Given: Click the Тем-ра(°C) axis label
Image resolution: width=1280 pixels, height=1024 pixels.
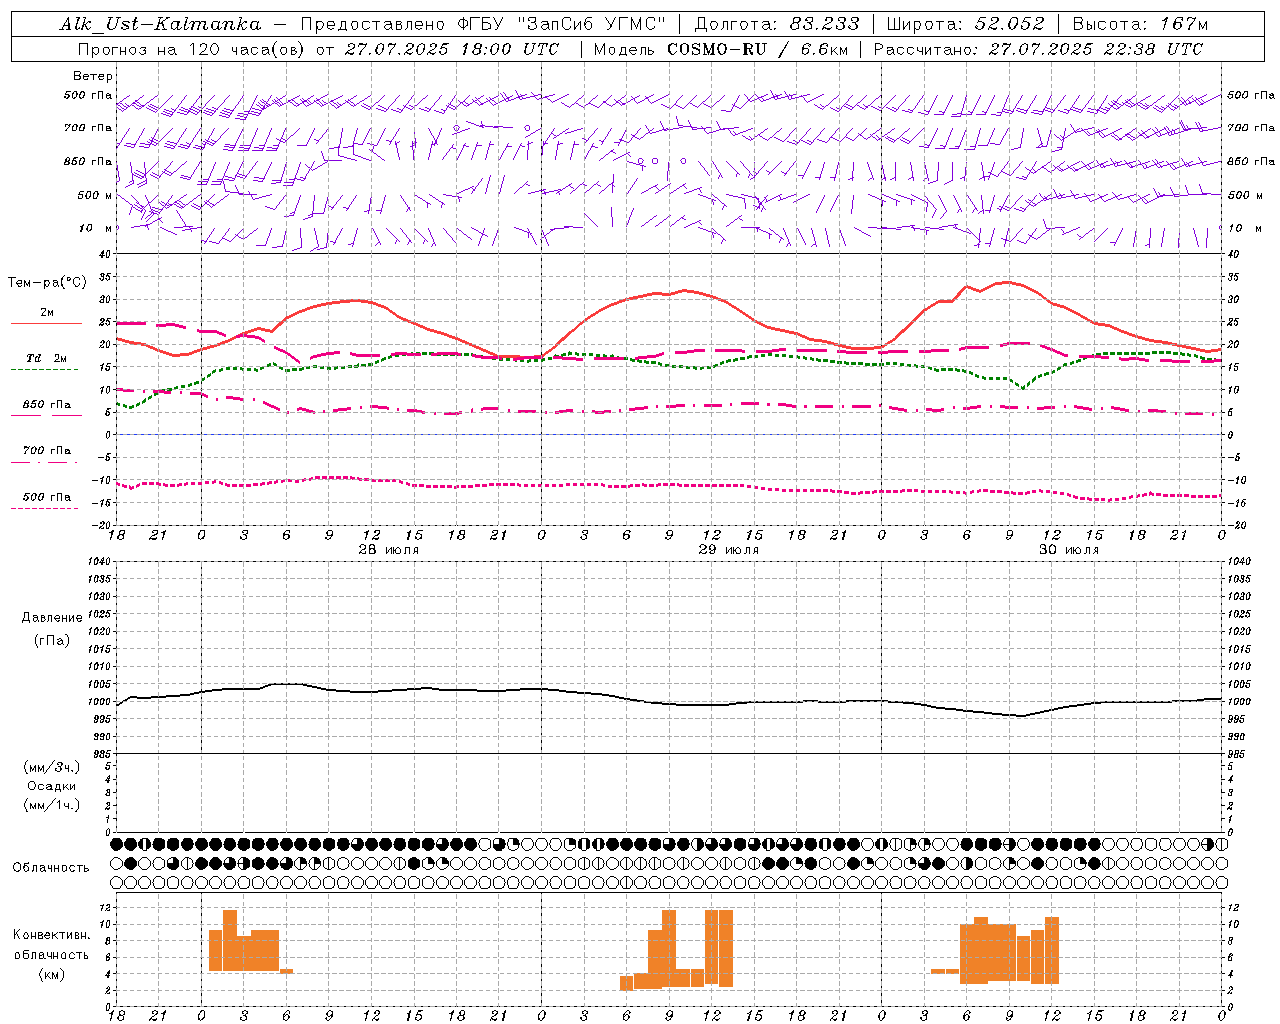Looking at the screenshot, I should [x=47, y=283].
